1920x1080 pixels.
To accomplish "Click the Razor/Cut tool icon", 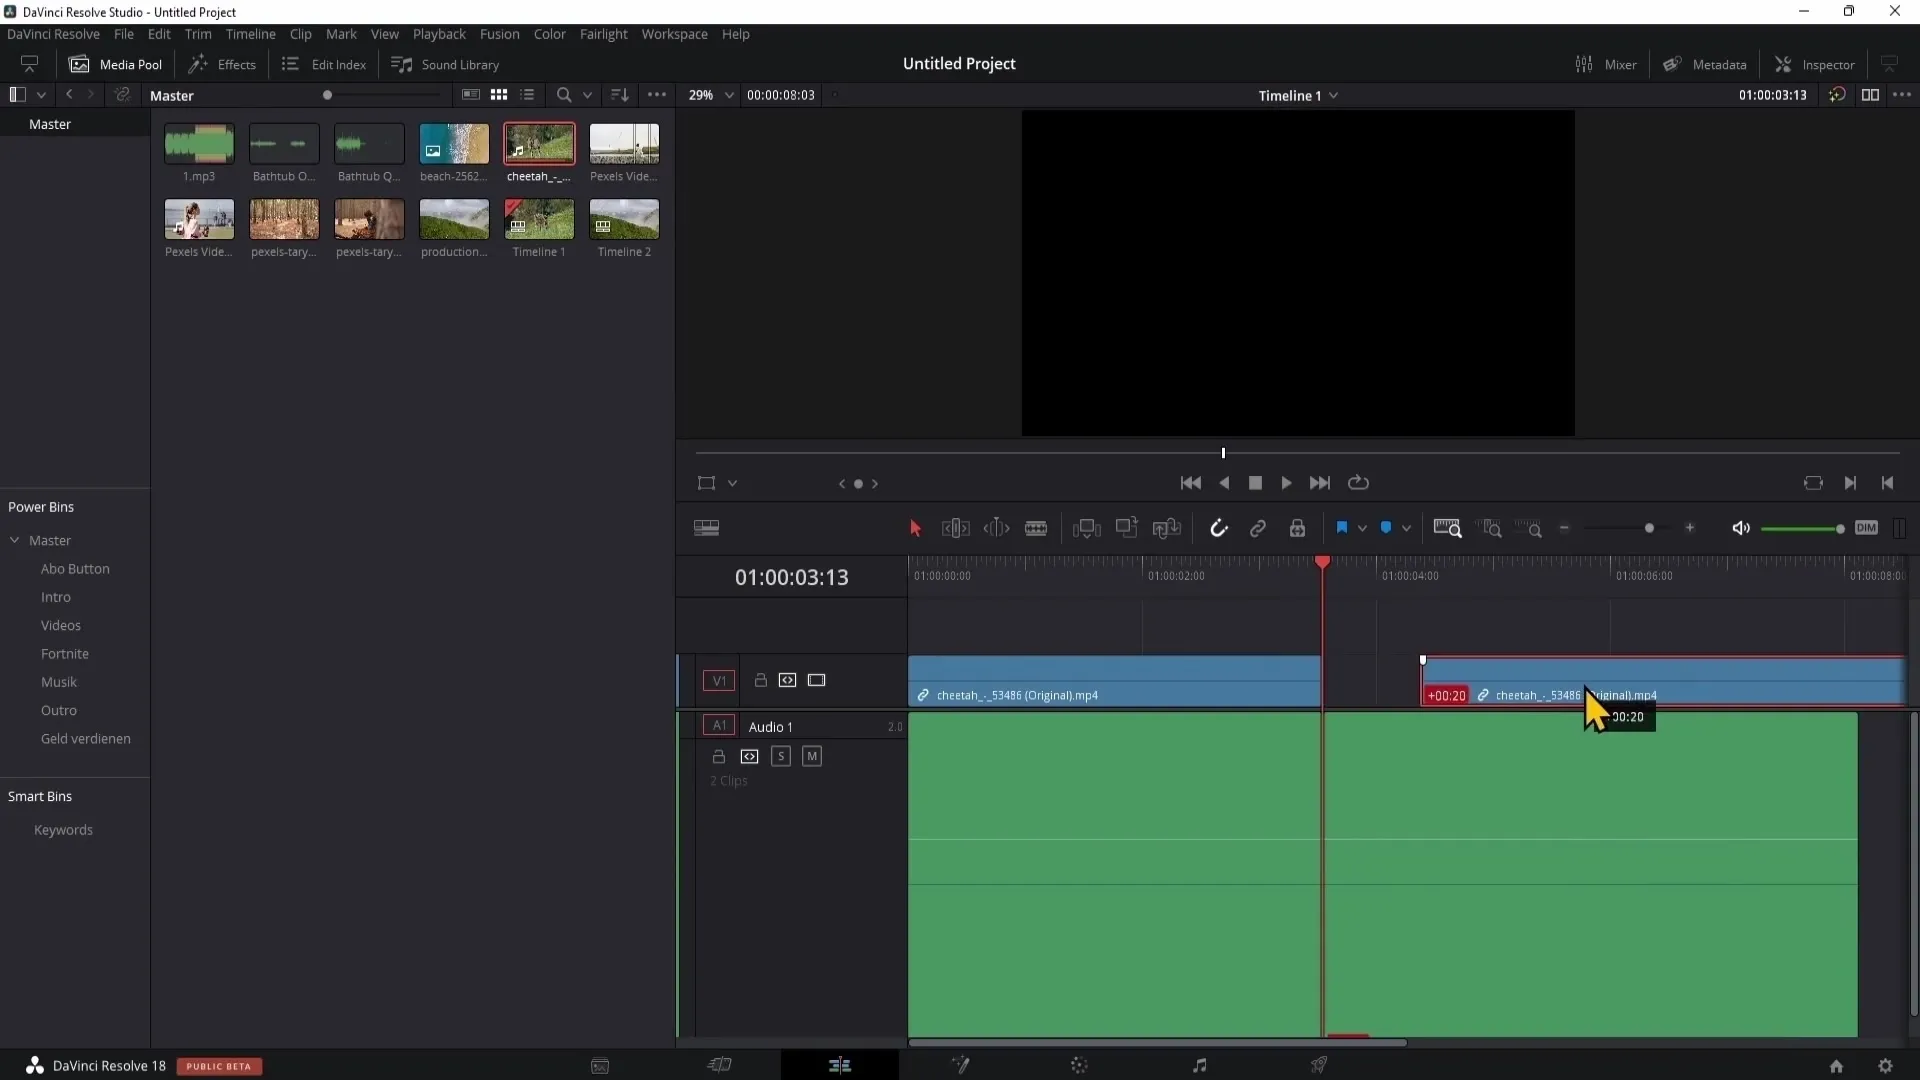I will (x=1036, y=527).
